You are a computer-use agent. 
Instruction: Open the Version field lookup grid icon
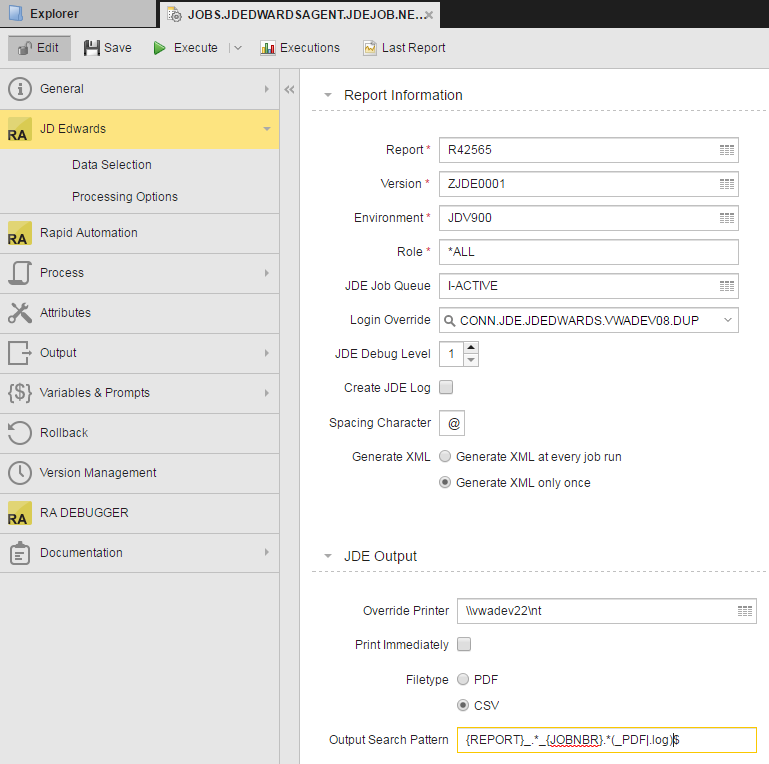(x=727, y=184)
